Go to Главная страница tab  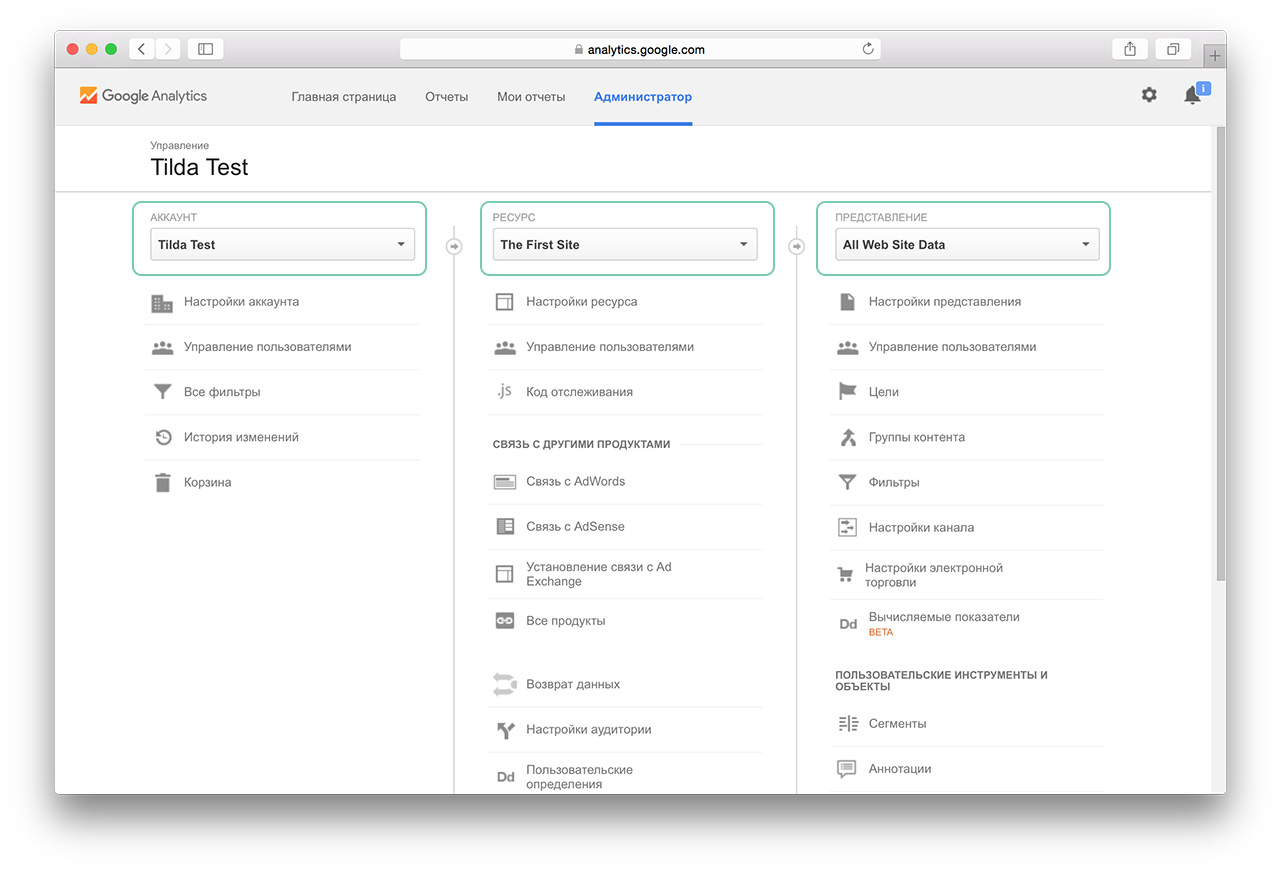tap(344, 97)
